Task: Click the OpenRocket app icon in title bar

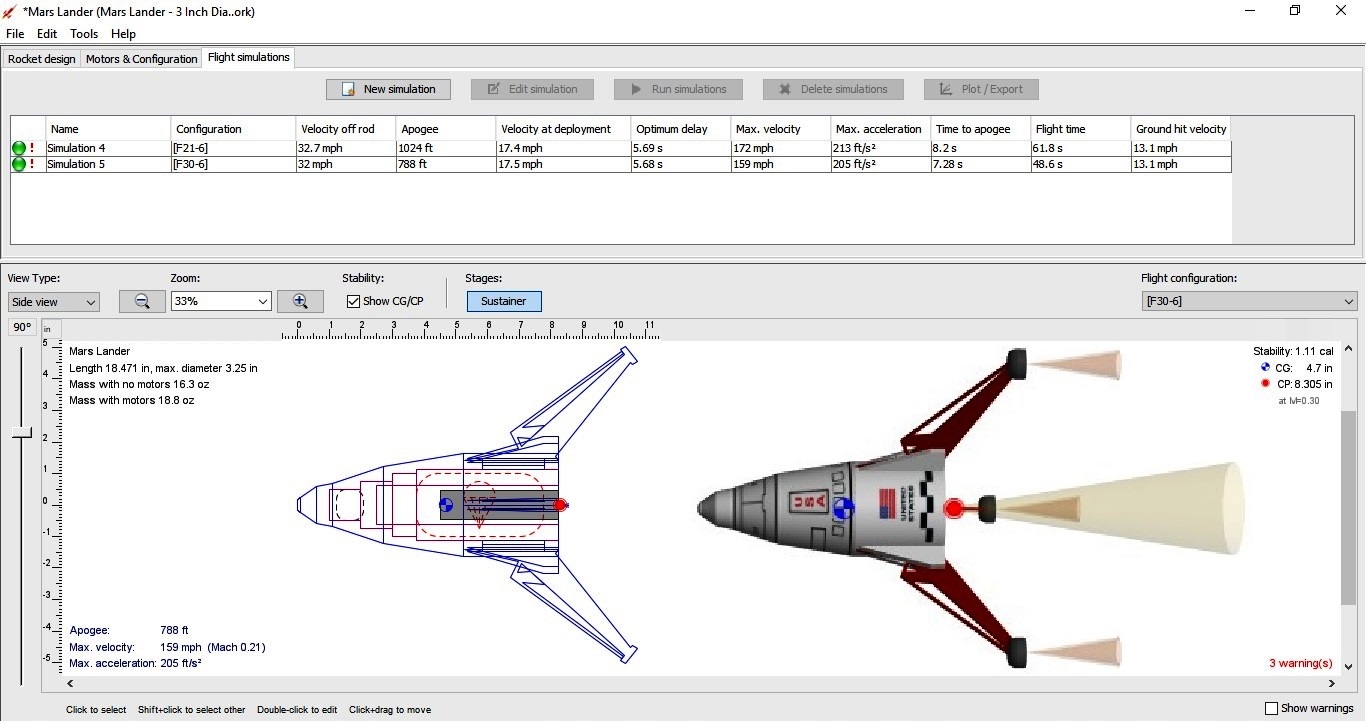Action: coord(10,11)
